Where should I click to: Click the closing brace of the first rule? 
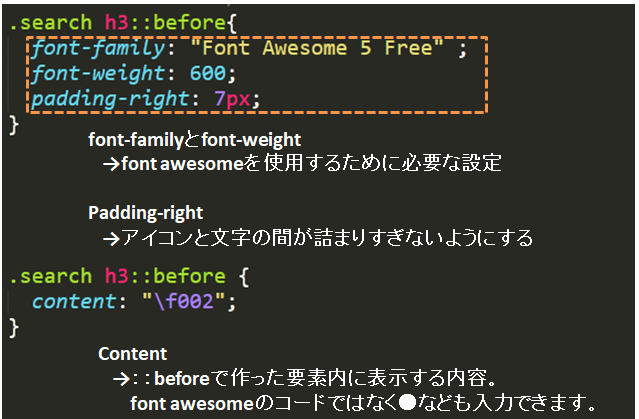pos(13,125)
